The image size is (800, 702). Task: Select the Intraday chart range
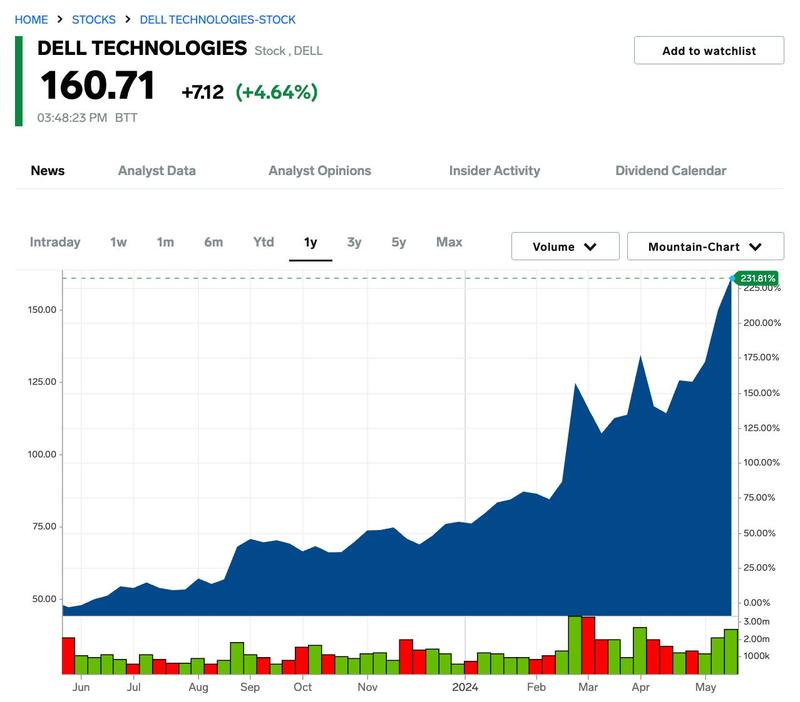click(55, 242)
